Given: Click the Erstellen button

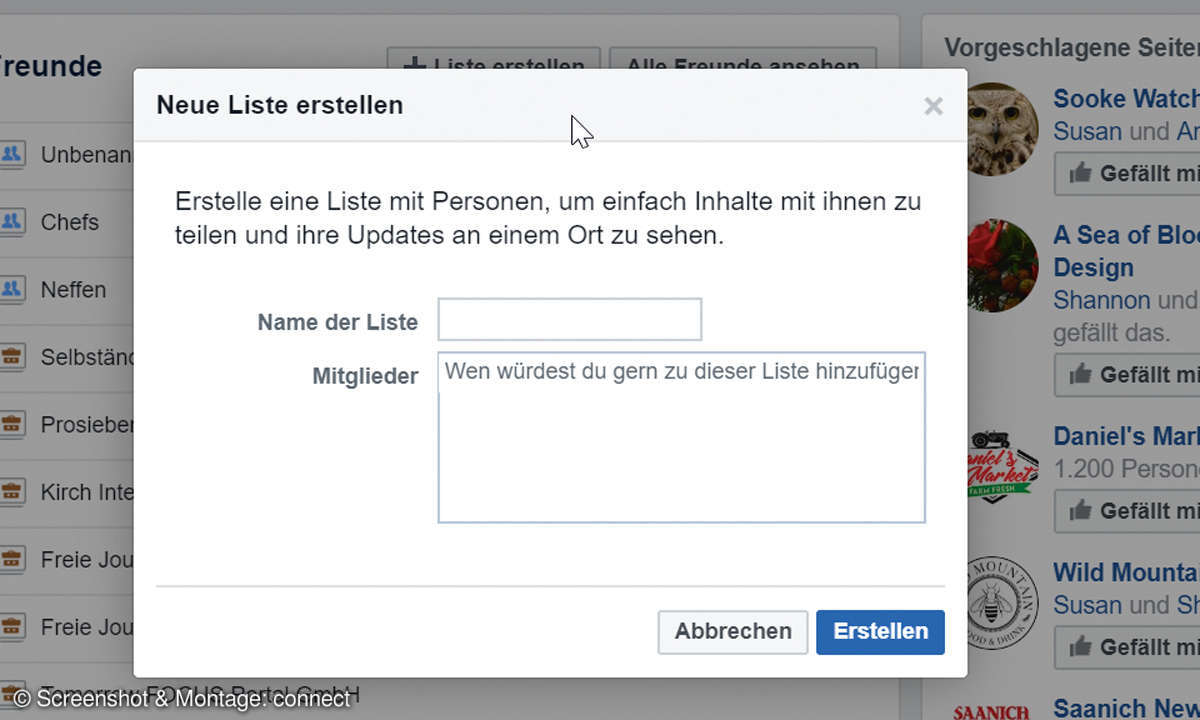Looking at the screenshot, I should click(x=880, y=632).
